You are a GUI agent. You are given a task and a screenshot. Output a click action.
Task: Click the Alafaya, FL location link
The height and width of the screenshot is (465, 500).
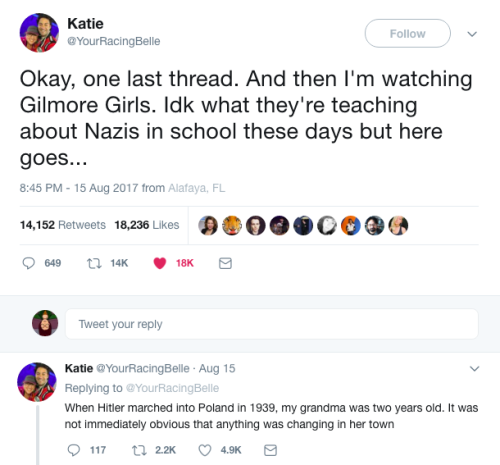click(x=197, y=188)
